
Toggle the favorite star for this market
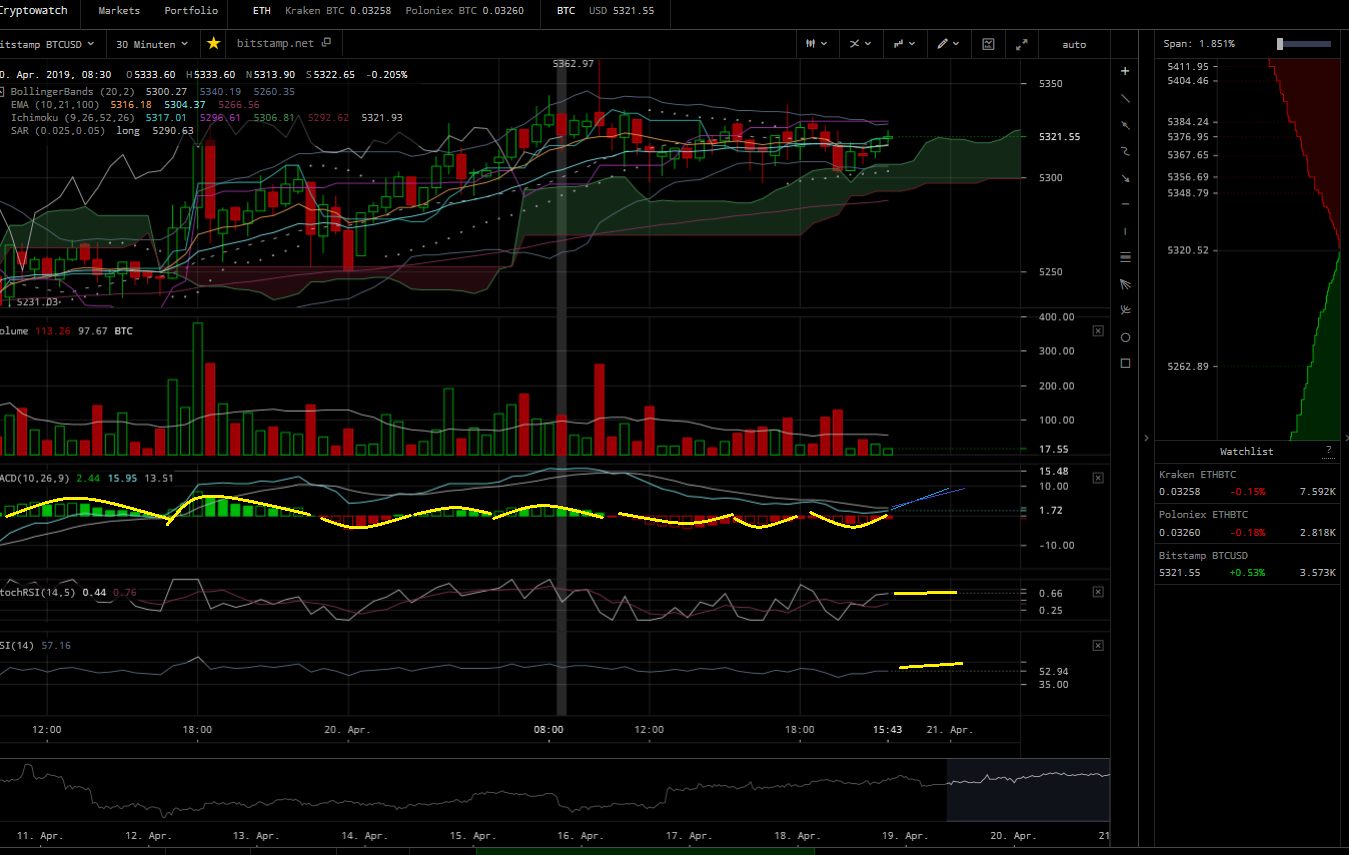coord(213,44)
